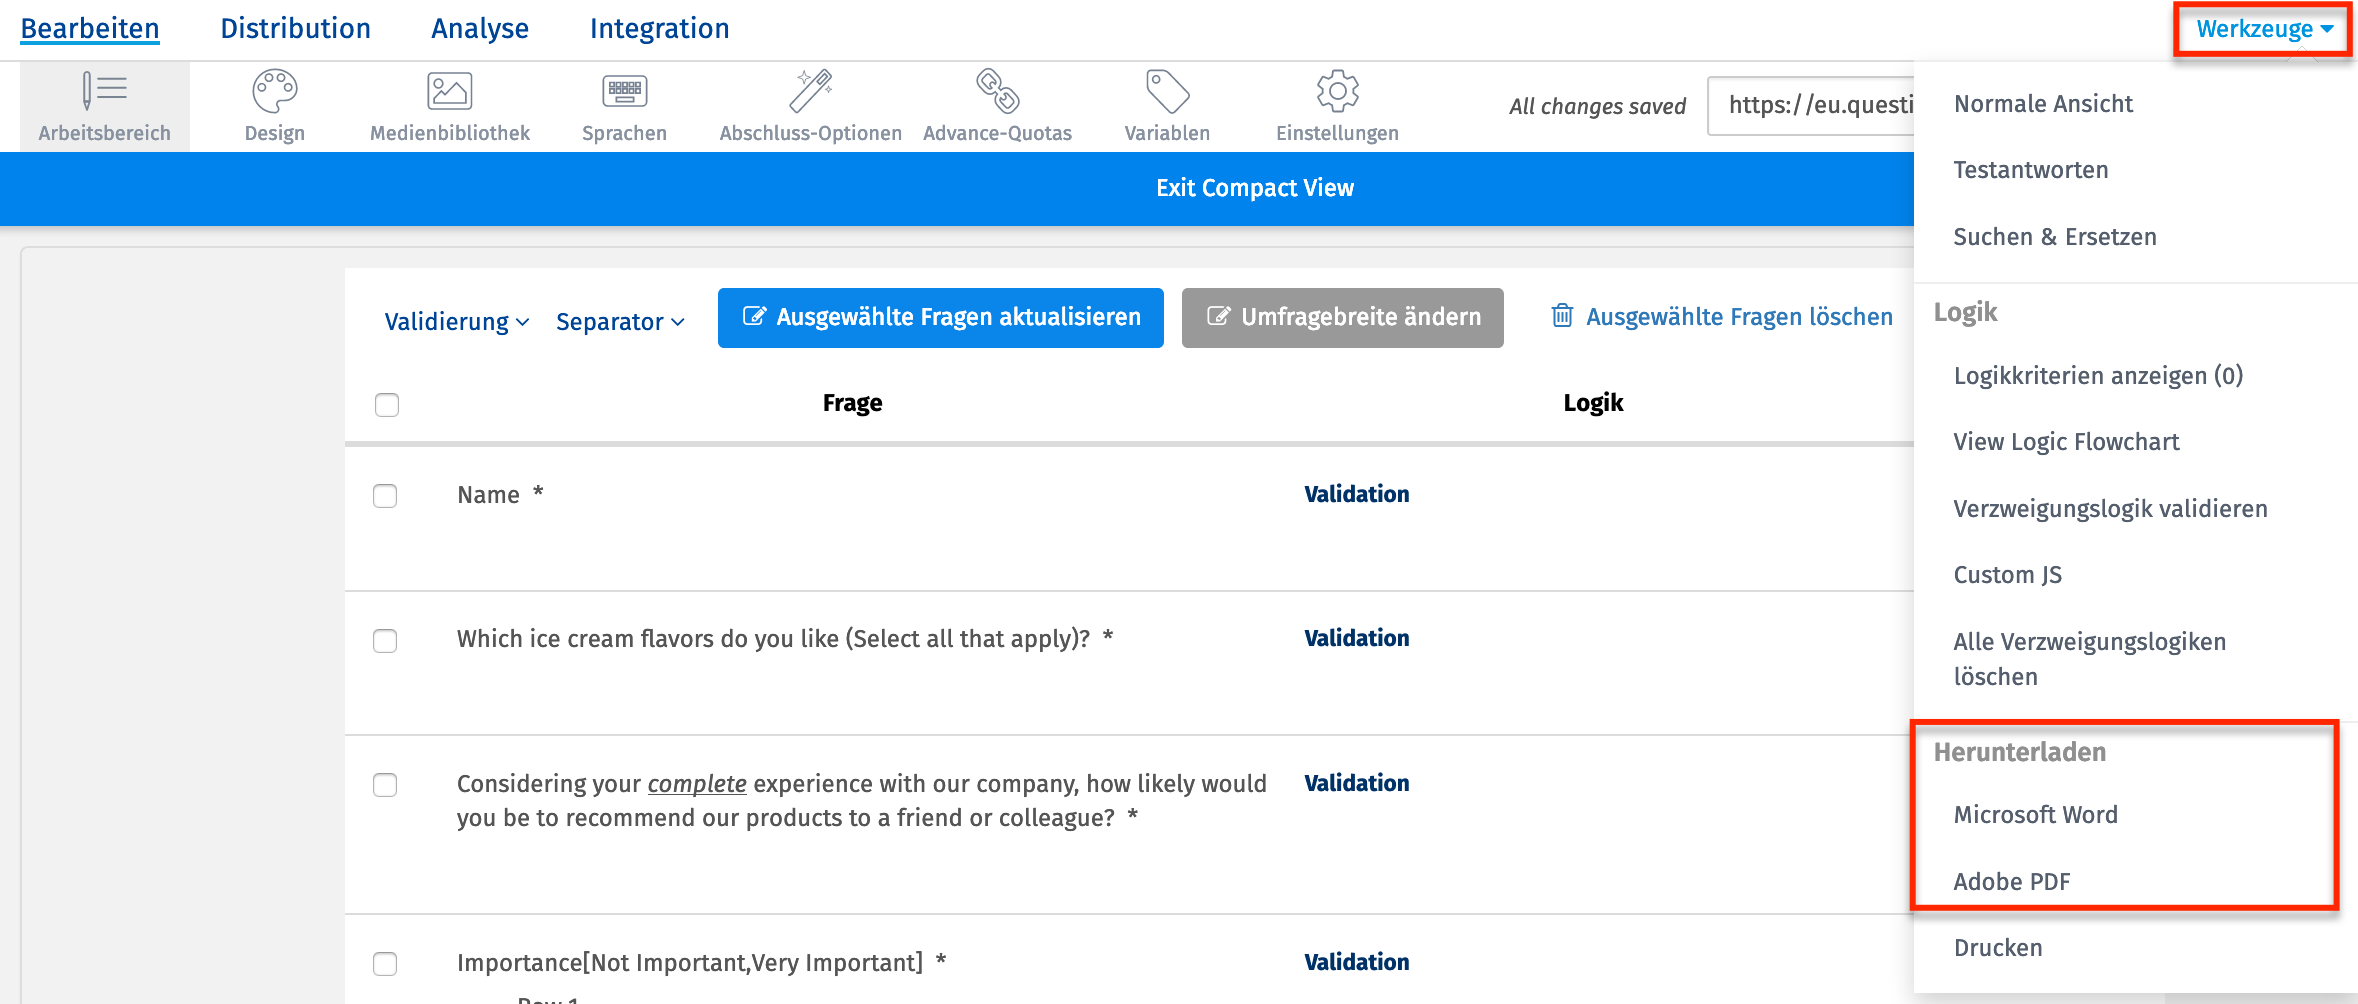Open the Design palette icon
The height and width of the screenshot is (1004, 2358).
(275, 91)
